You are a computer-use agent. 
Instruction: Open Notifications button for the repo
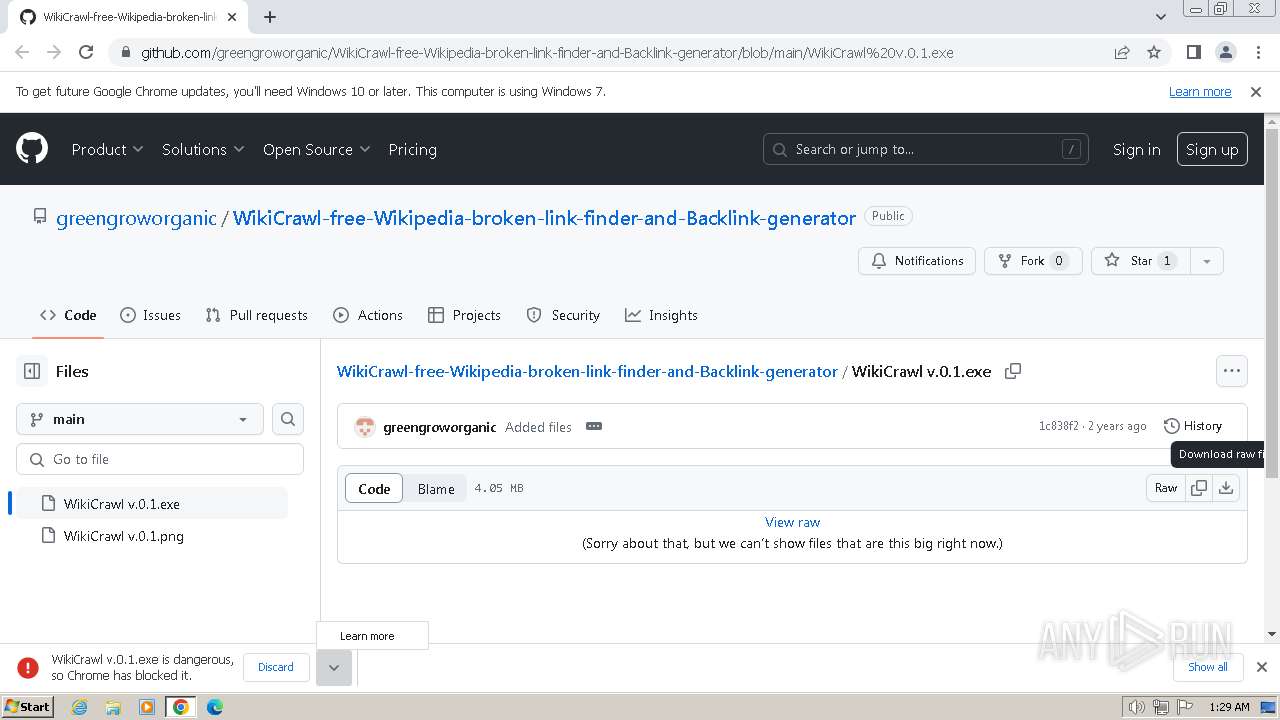tap(917, 261)
